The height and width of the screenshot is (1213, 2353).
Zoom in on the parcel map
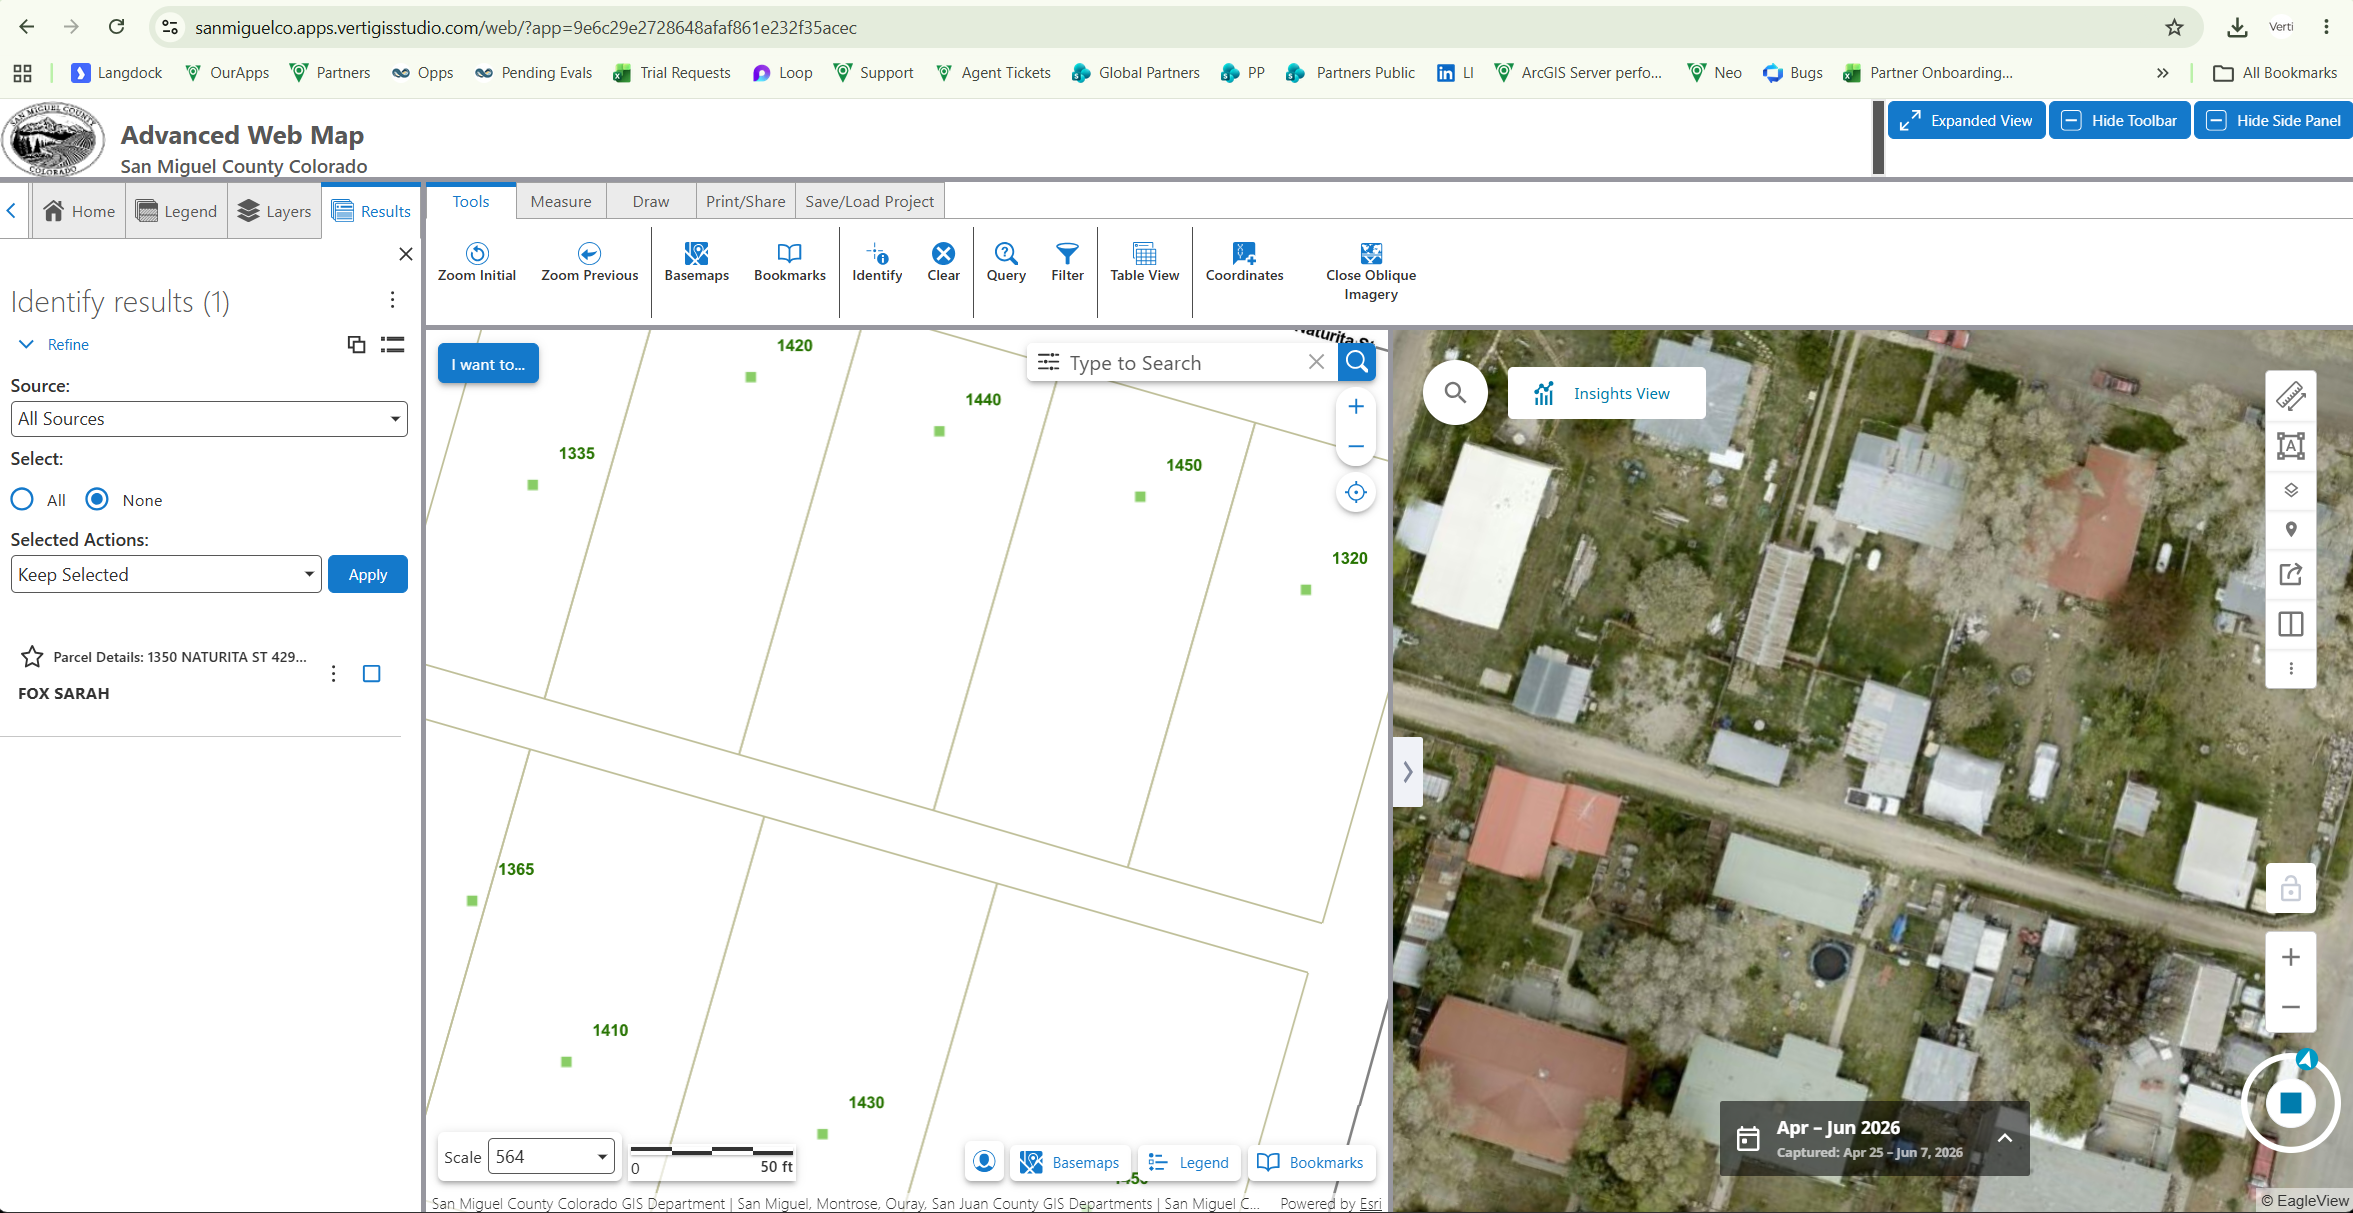pyautogui.click(x=1356, y=406)
